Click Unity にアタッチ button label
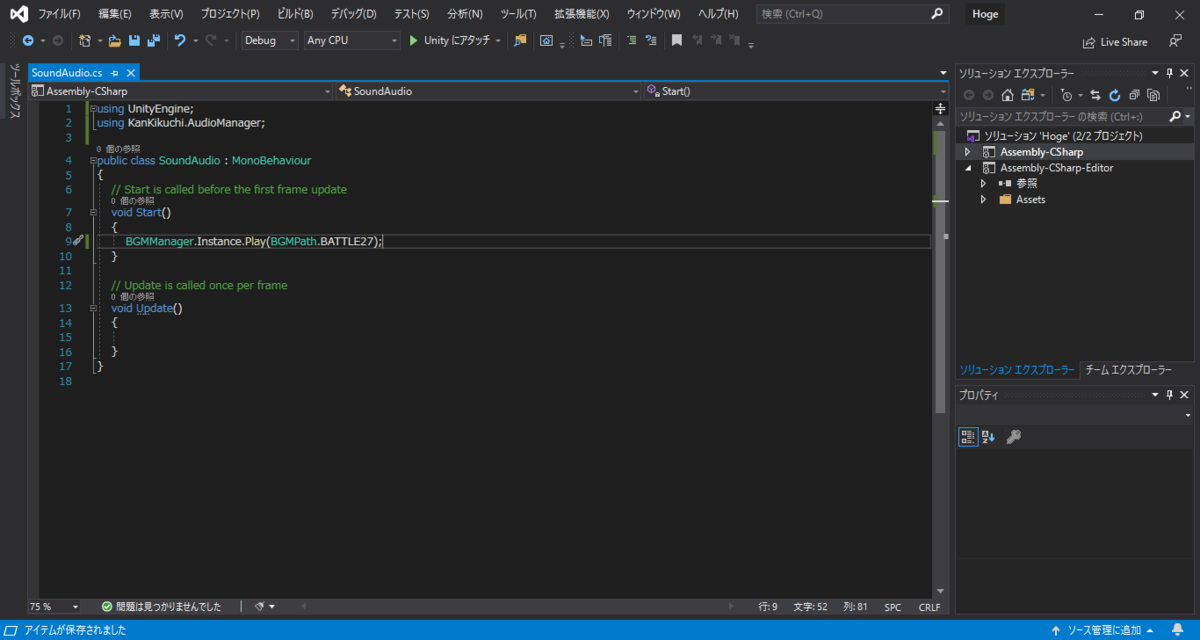Screen dimensions: 1200x640 (x=457, y=41)
